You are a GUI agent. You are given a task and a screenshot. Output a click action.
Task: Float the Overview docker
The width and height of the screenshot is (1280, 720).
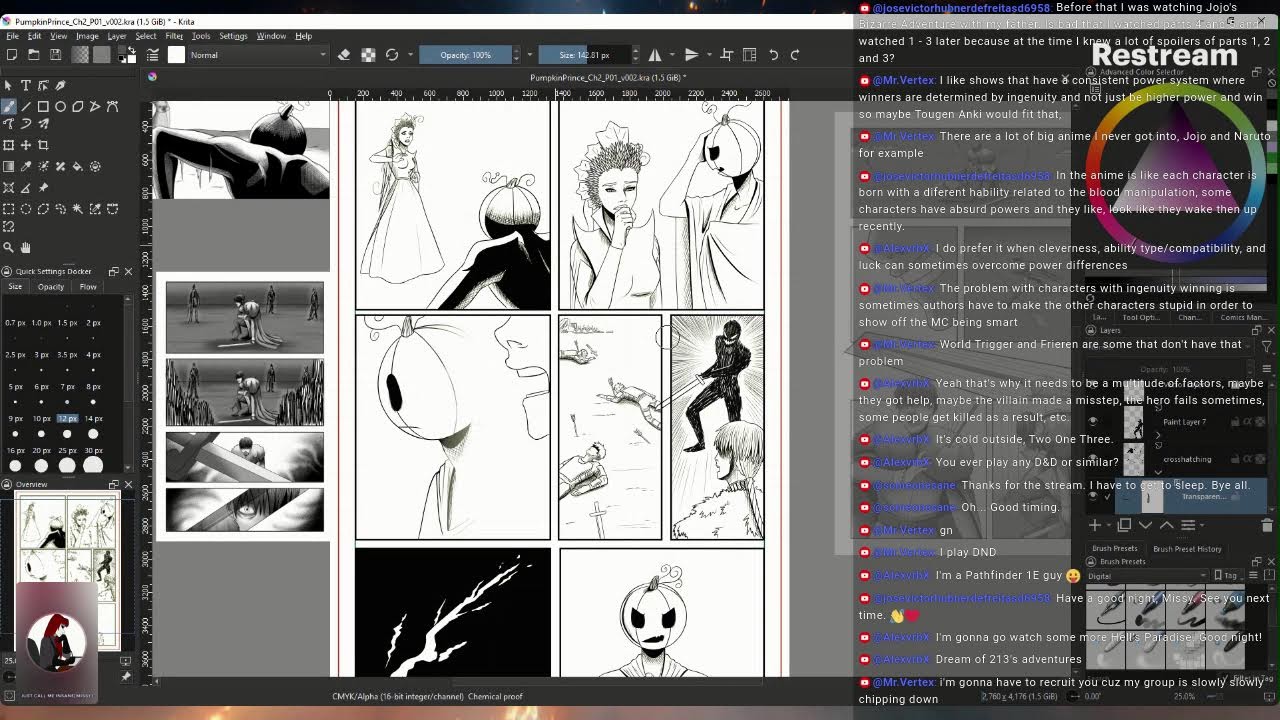[113, 484]
